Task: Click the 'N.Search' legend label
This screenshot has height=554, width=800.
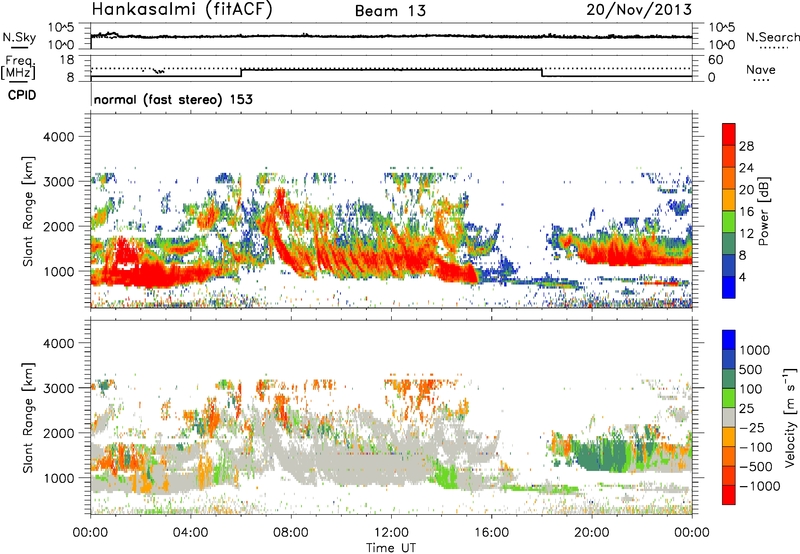Action: (773, 37)
